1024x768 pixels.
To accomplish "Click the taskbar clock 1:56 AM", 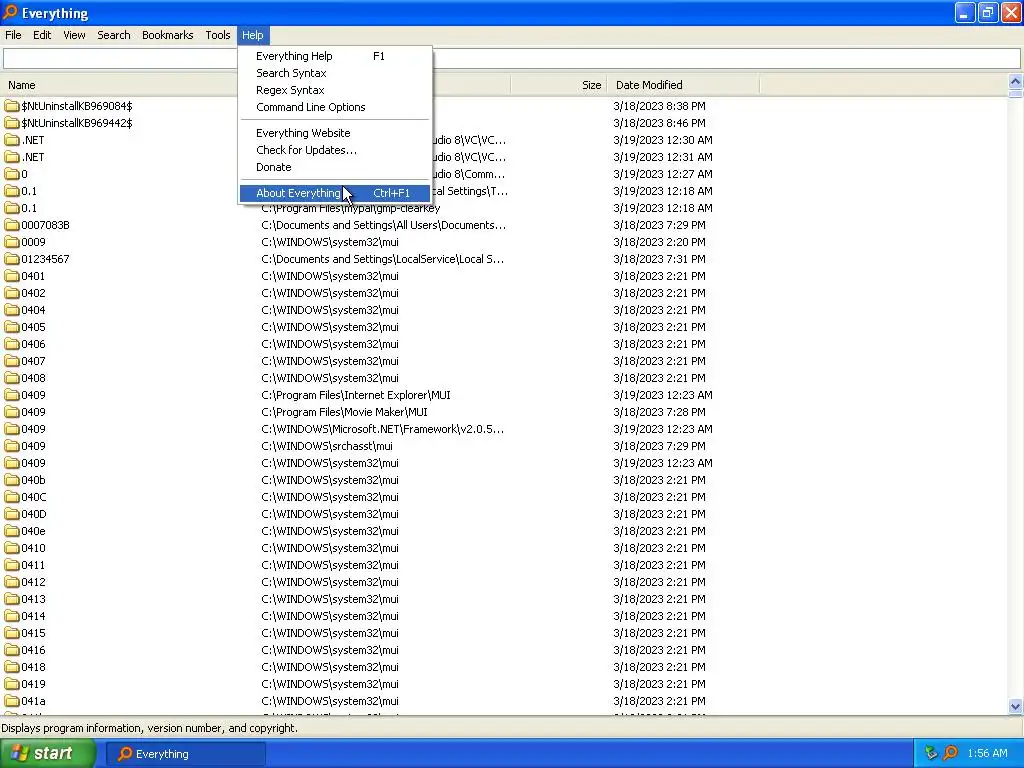I will coord(987,754).
